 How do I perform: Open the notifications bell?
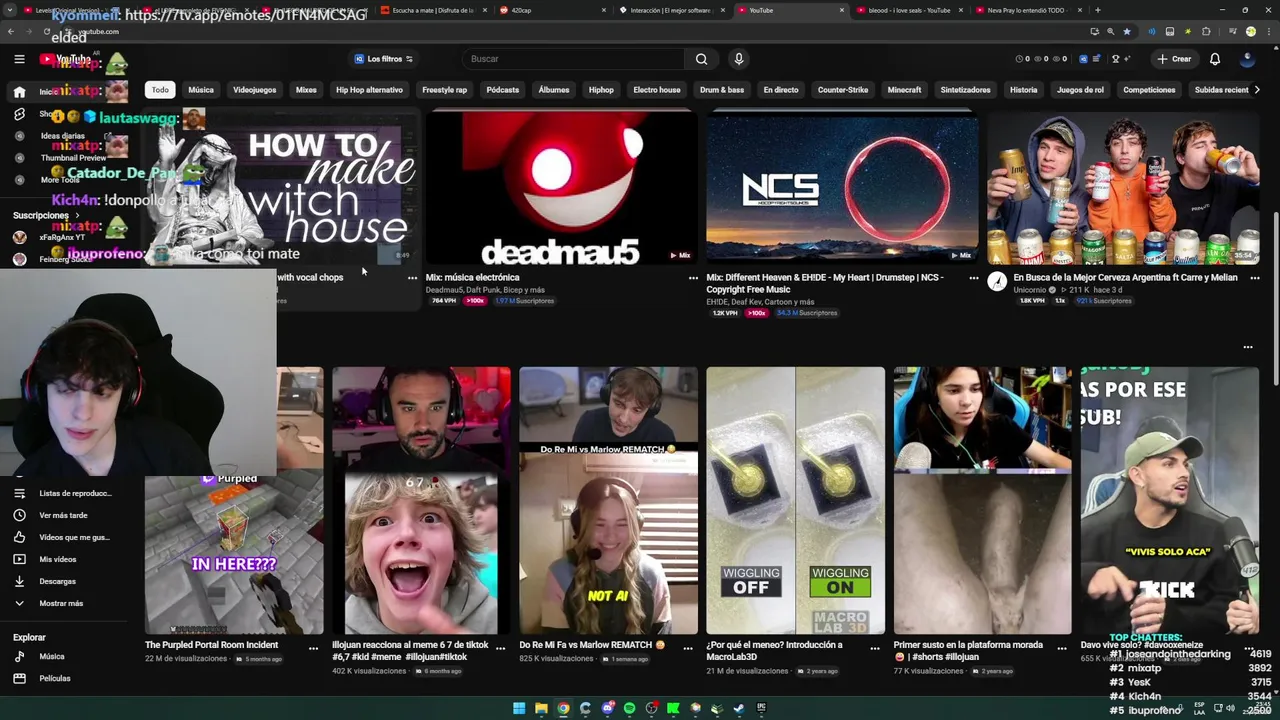[1215, 59]
